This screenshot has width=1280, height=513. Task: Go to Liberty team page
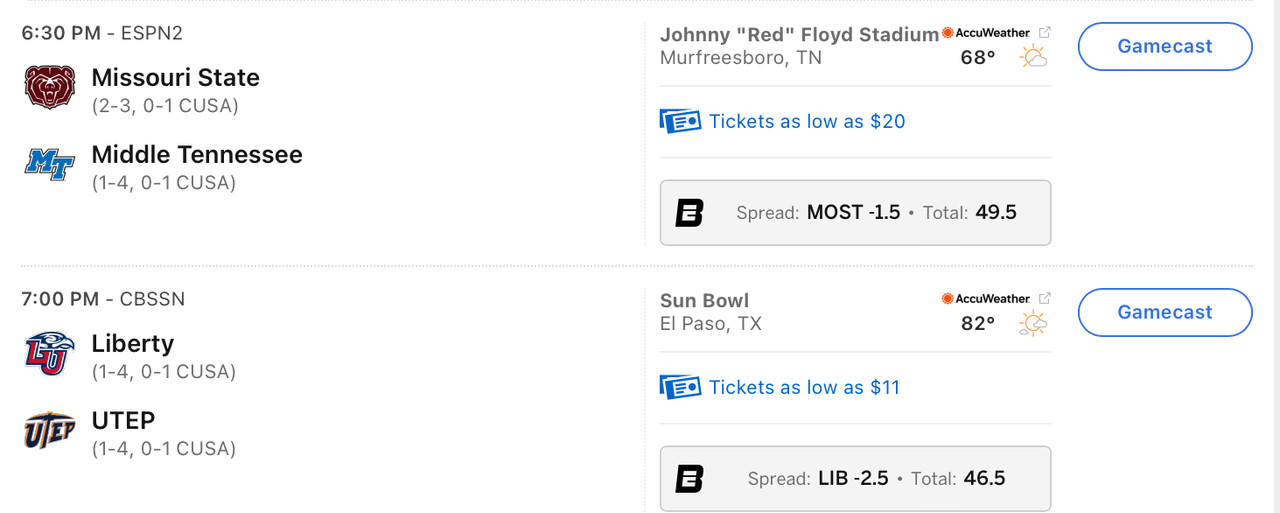point(132,344)
